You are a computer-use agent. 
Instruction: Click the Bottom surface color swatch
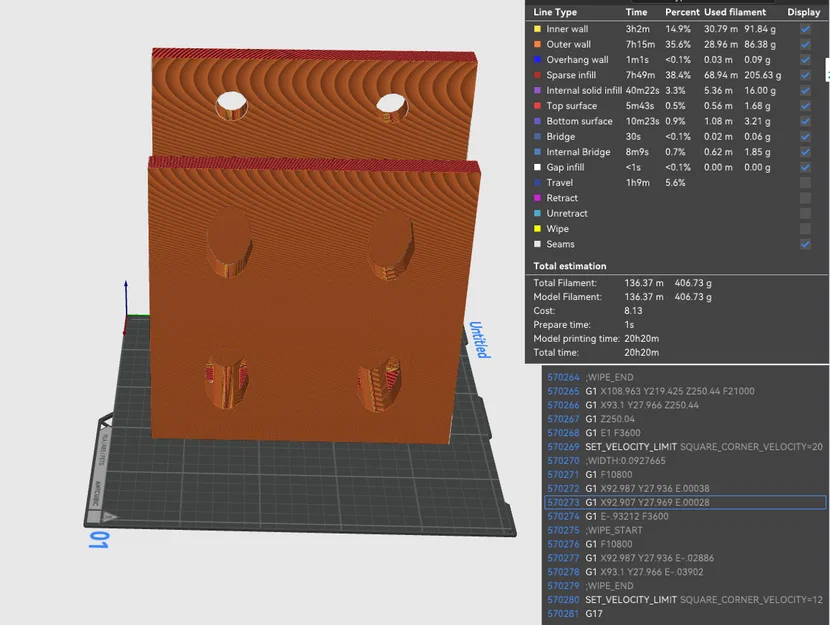point(537,121)
